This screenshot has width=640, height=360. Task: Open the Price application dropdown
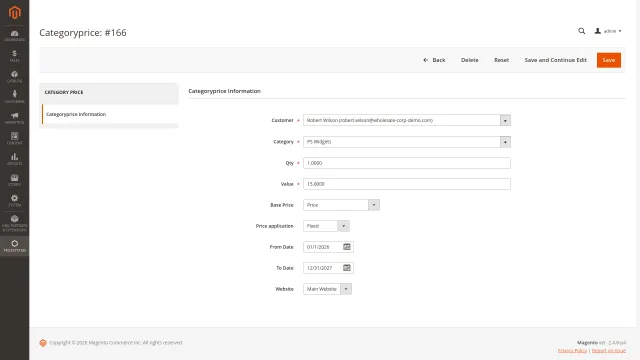326,226
